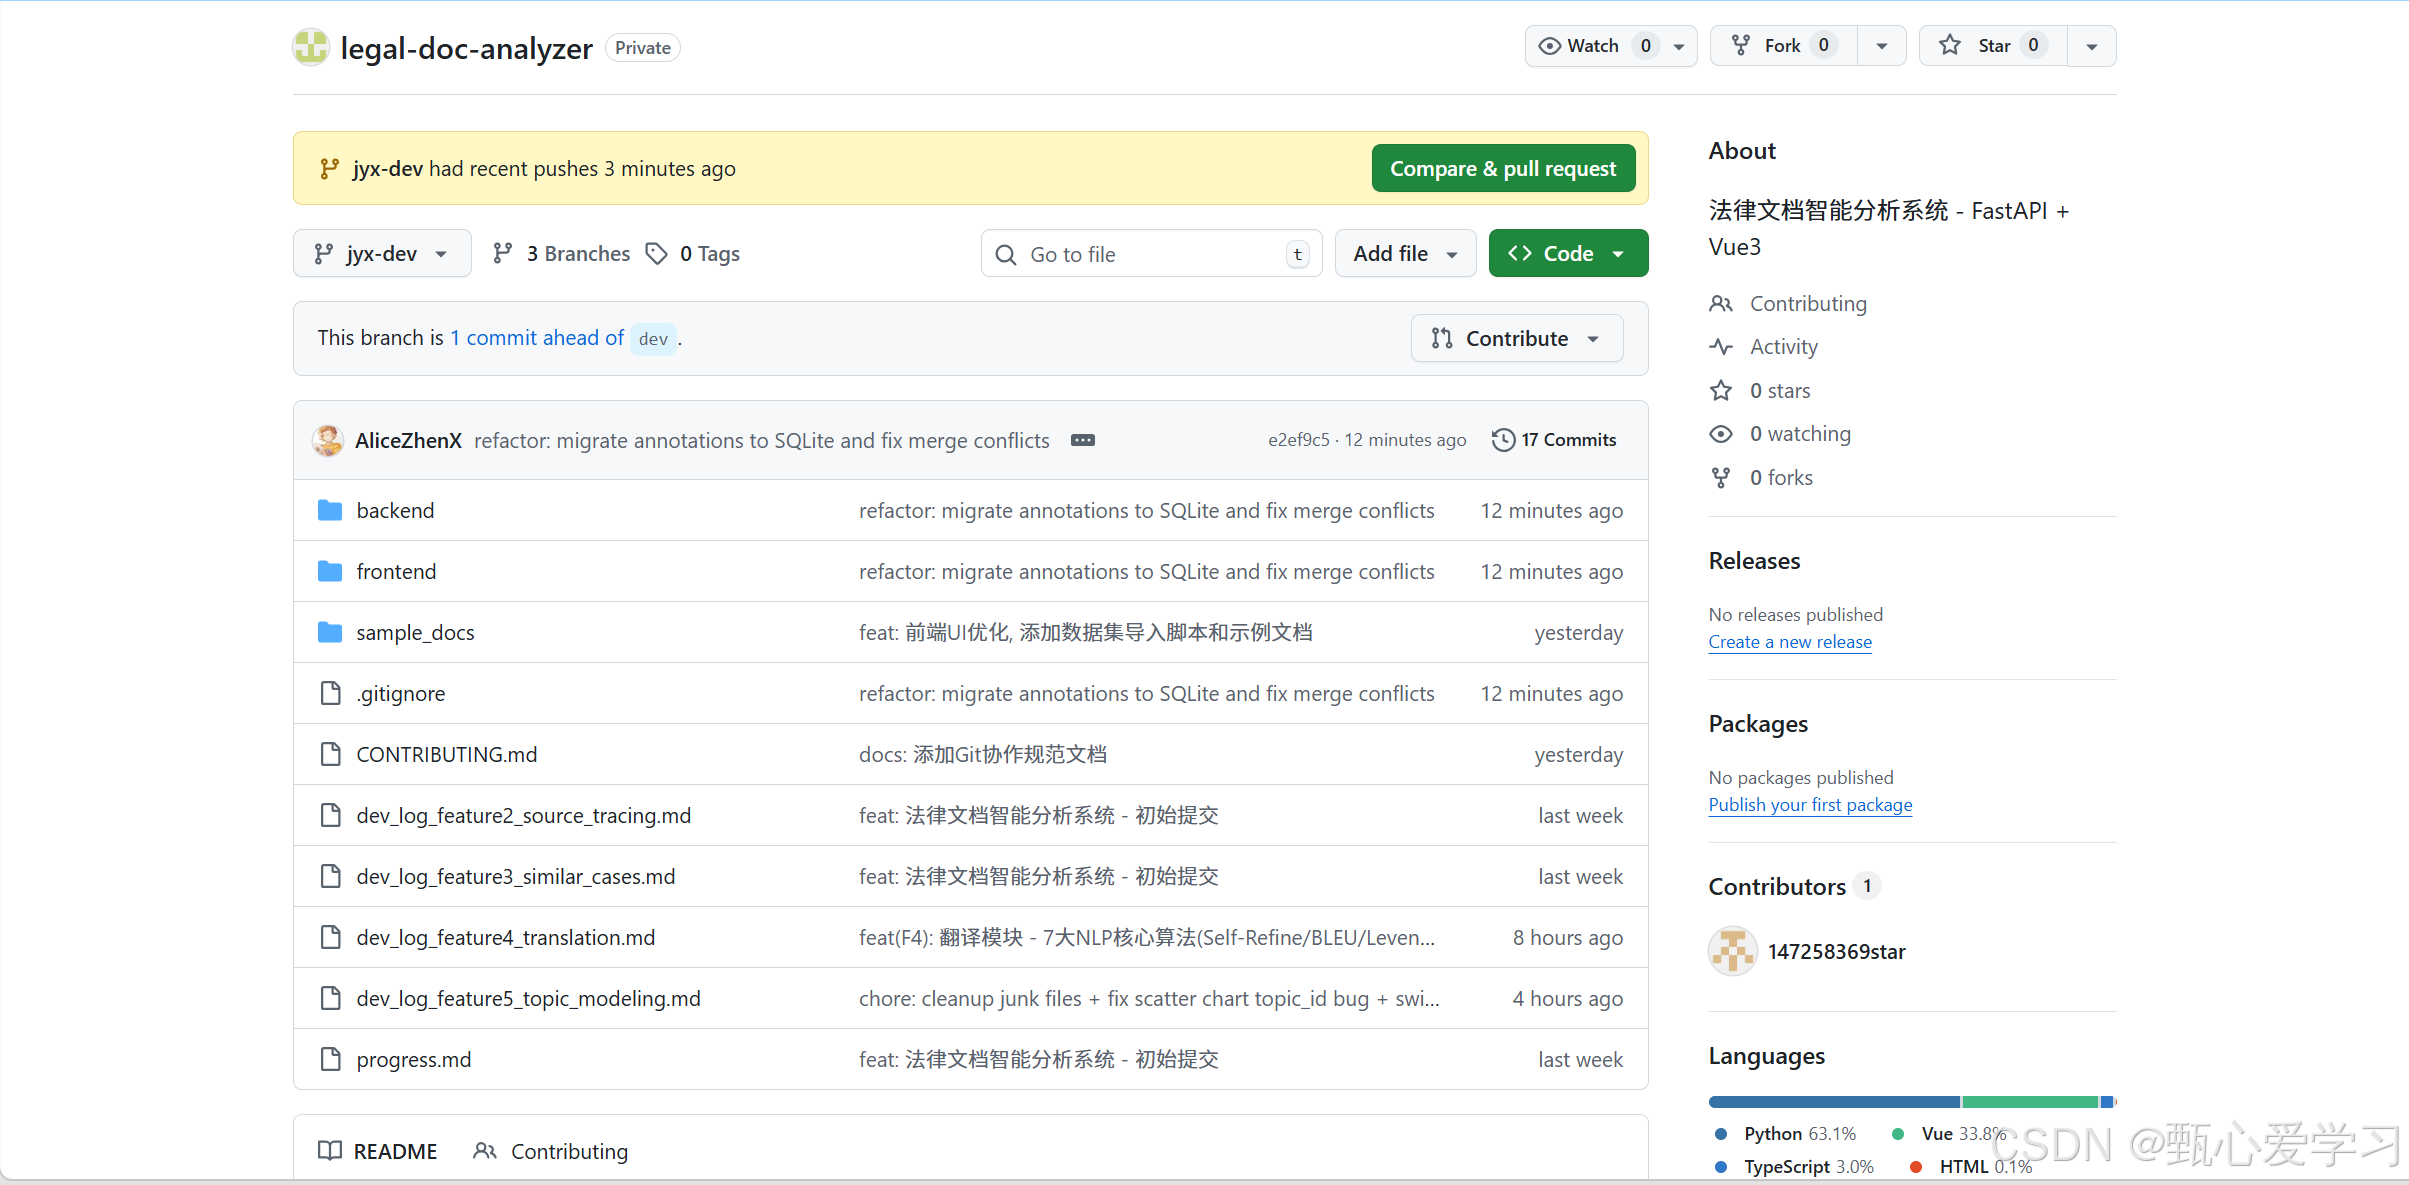Expand the Add file dropdown
Screen dimensions: 2409x1185
1404,254
